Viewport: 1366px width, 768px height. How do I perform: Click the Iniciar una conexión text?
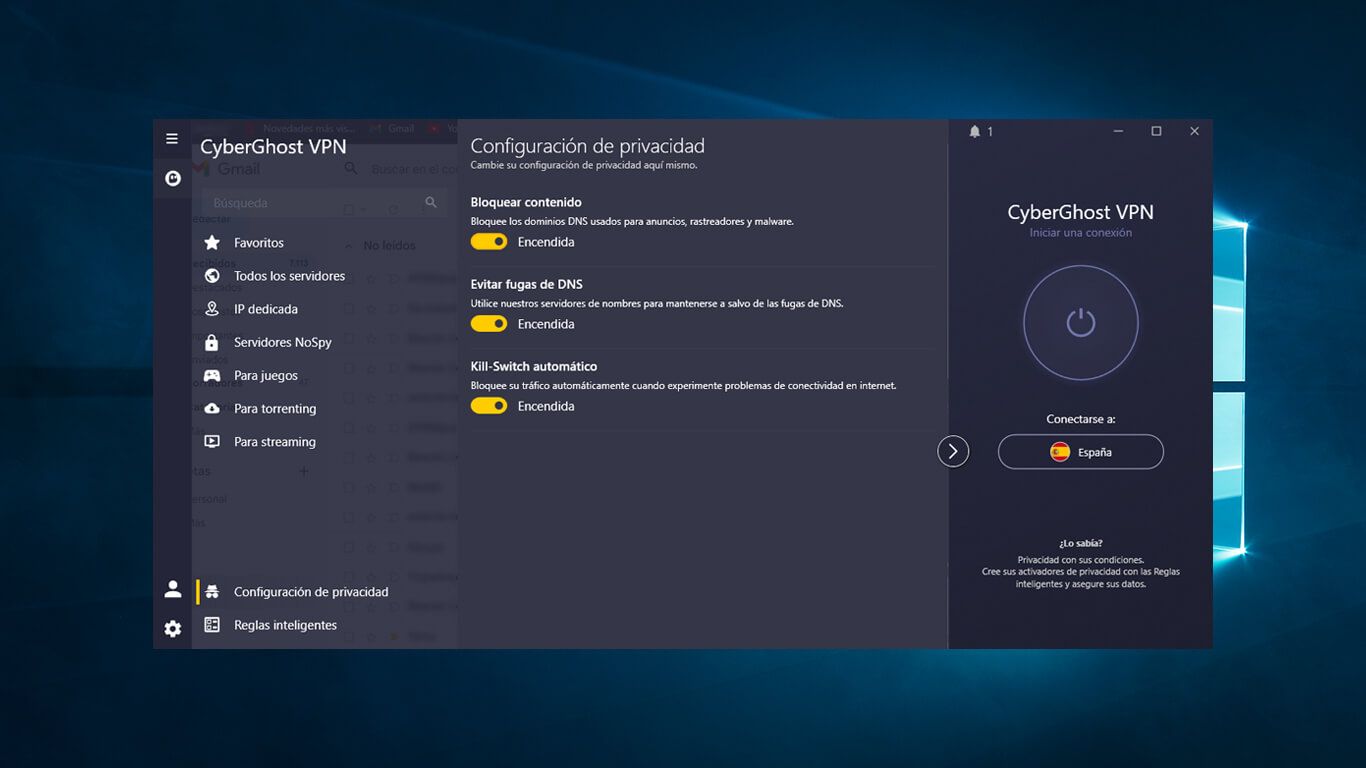coord(1081,233)
